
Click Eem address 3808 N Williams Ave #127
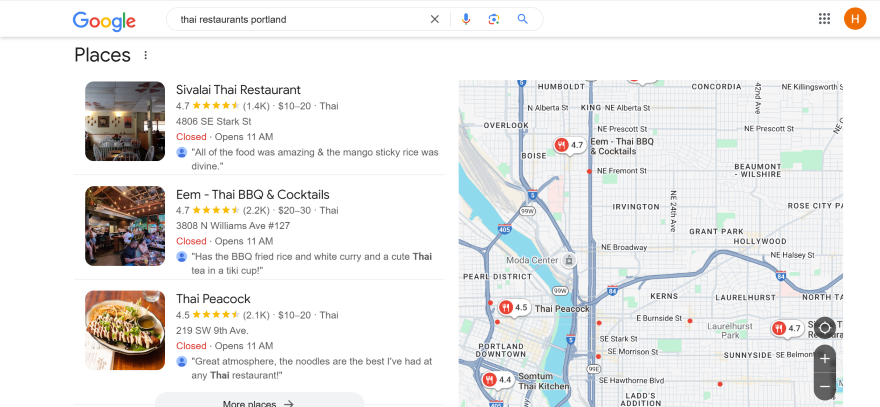pos(233,226)
